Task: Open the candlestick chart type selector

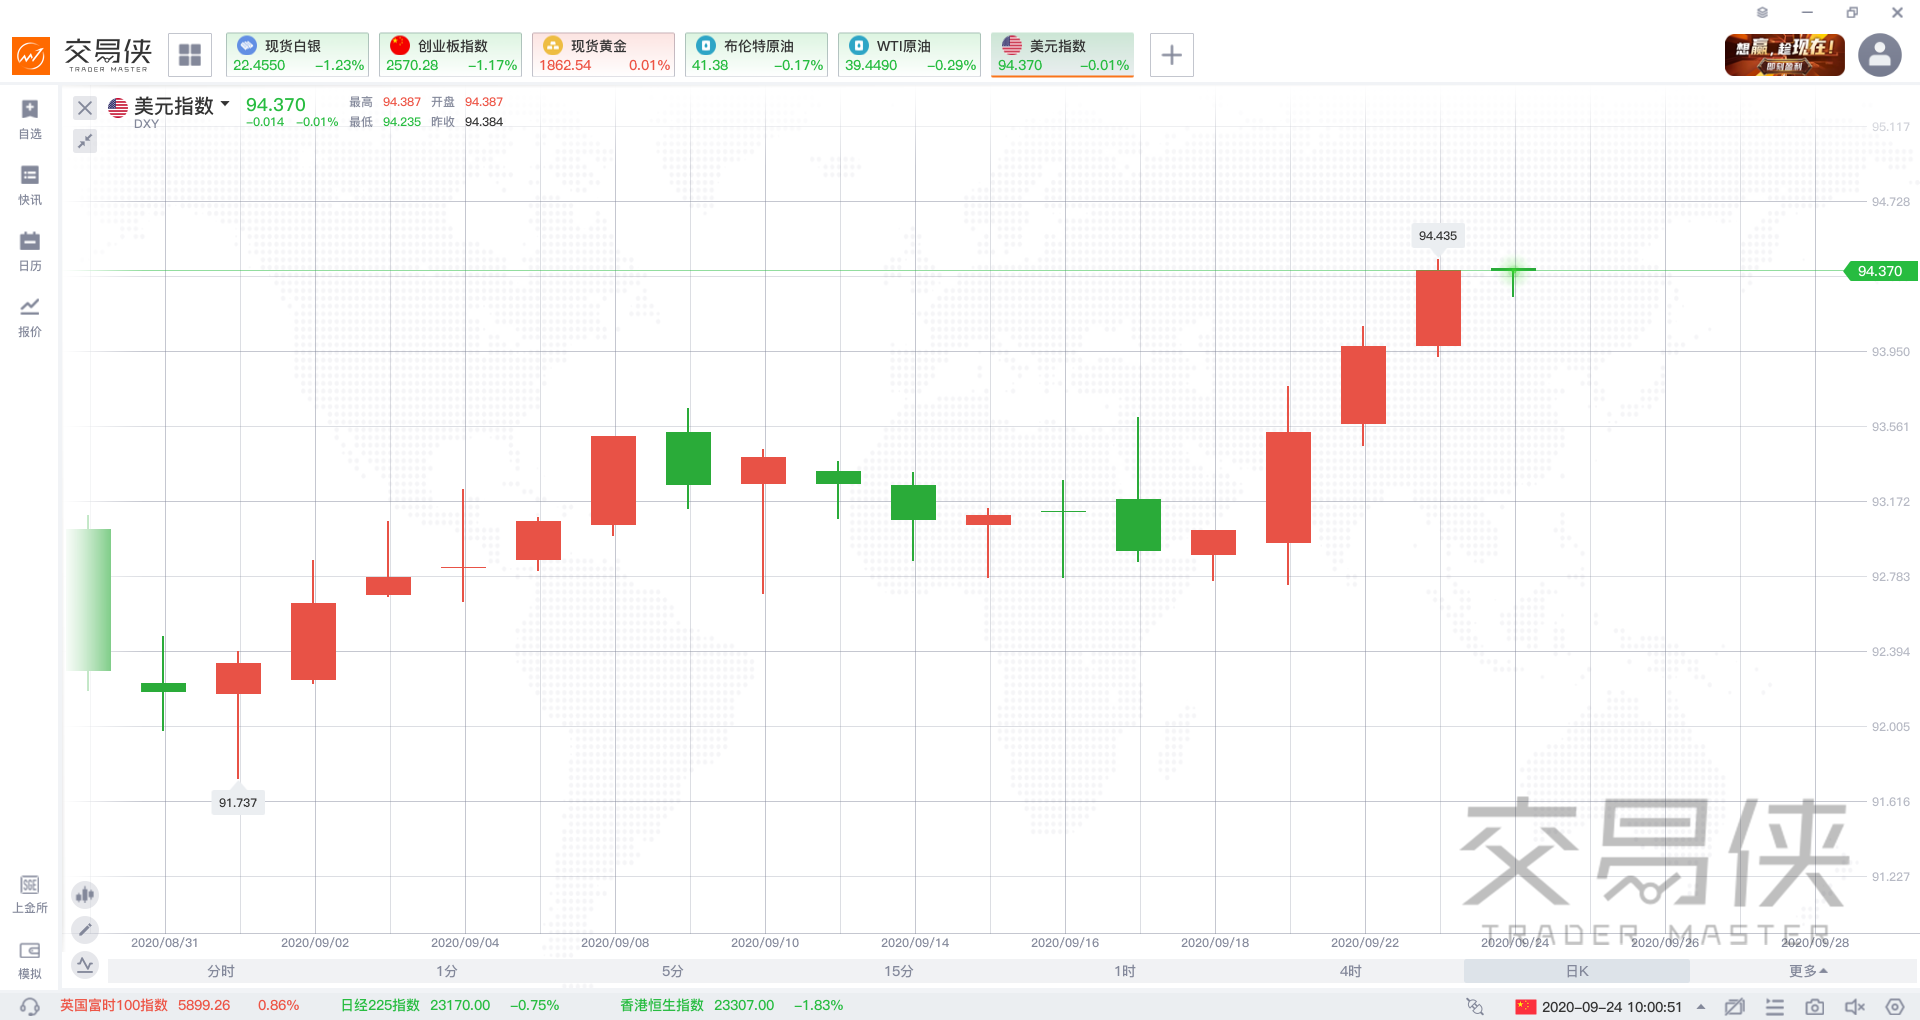Action: pos(85,894)
